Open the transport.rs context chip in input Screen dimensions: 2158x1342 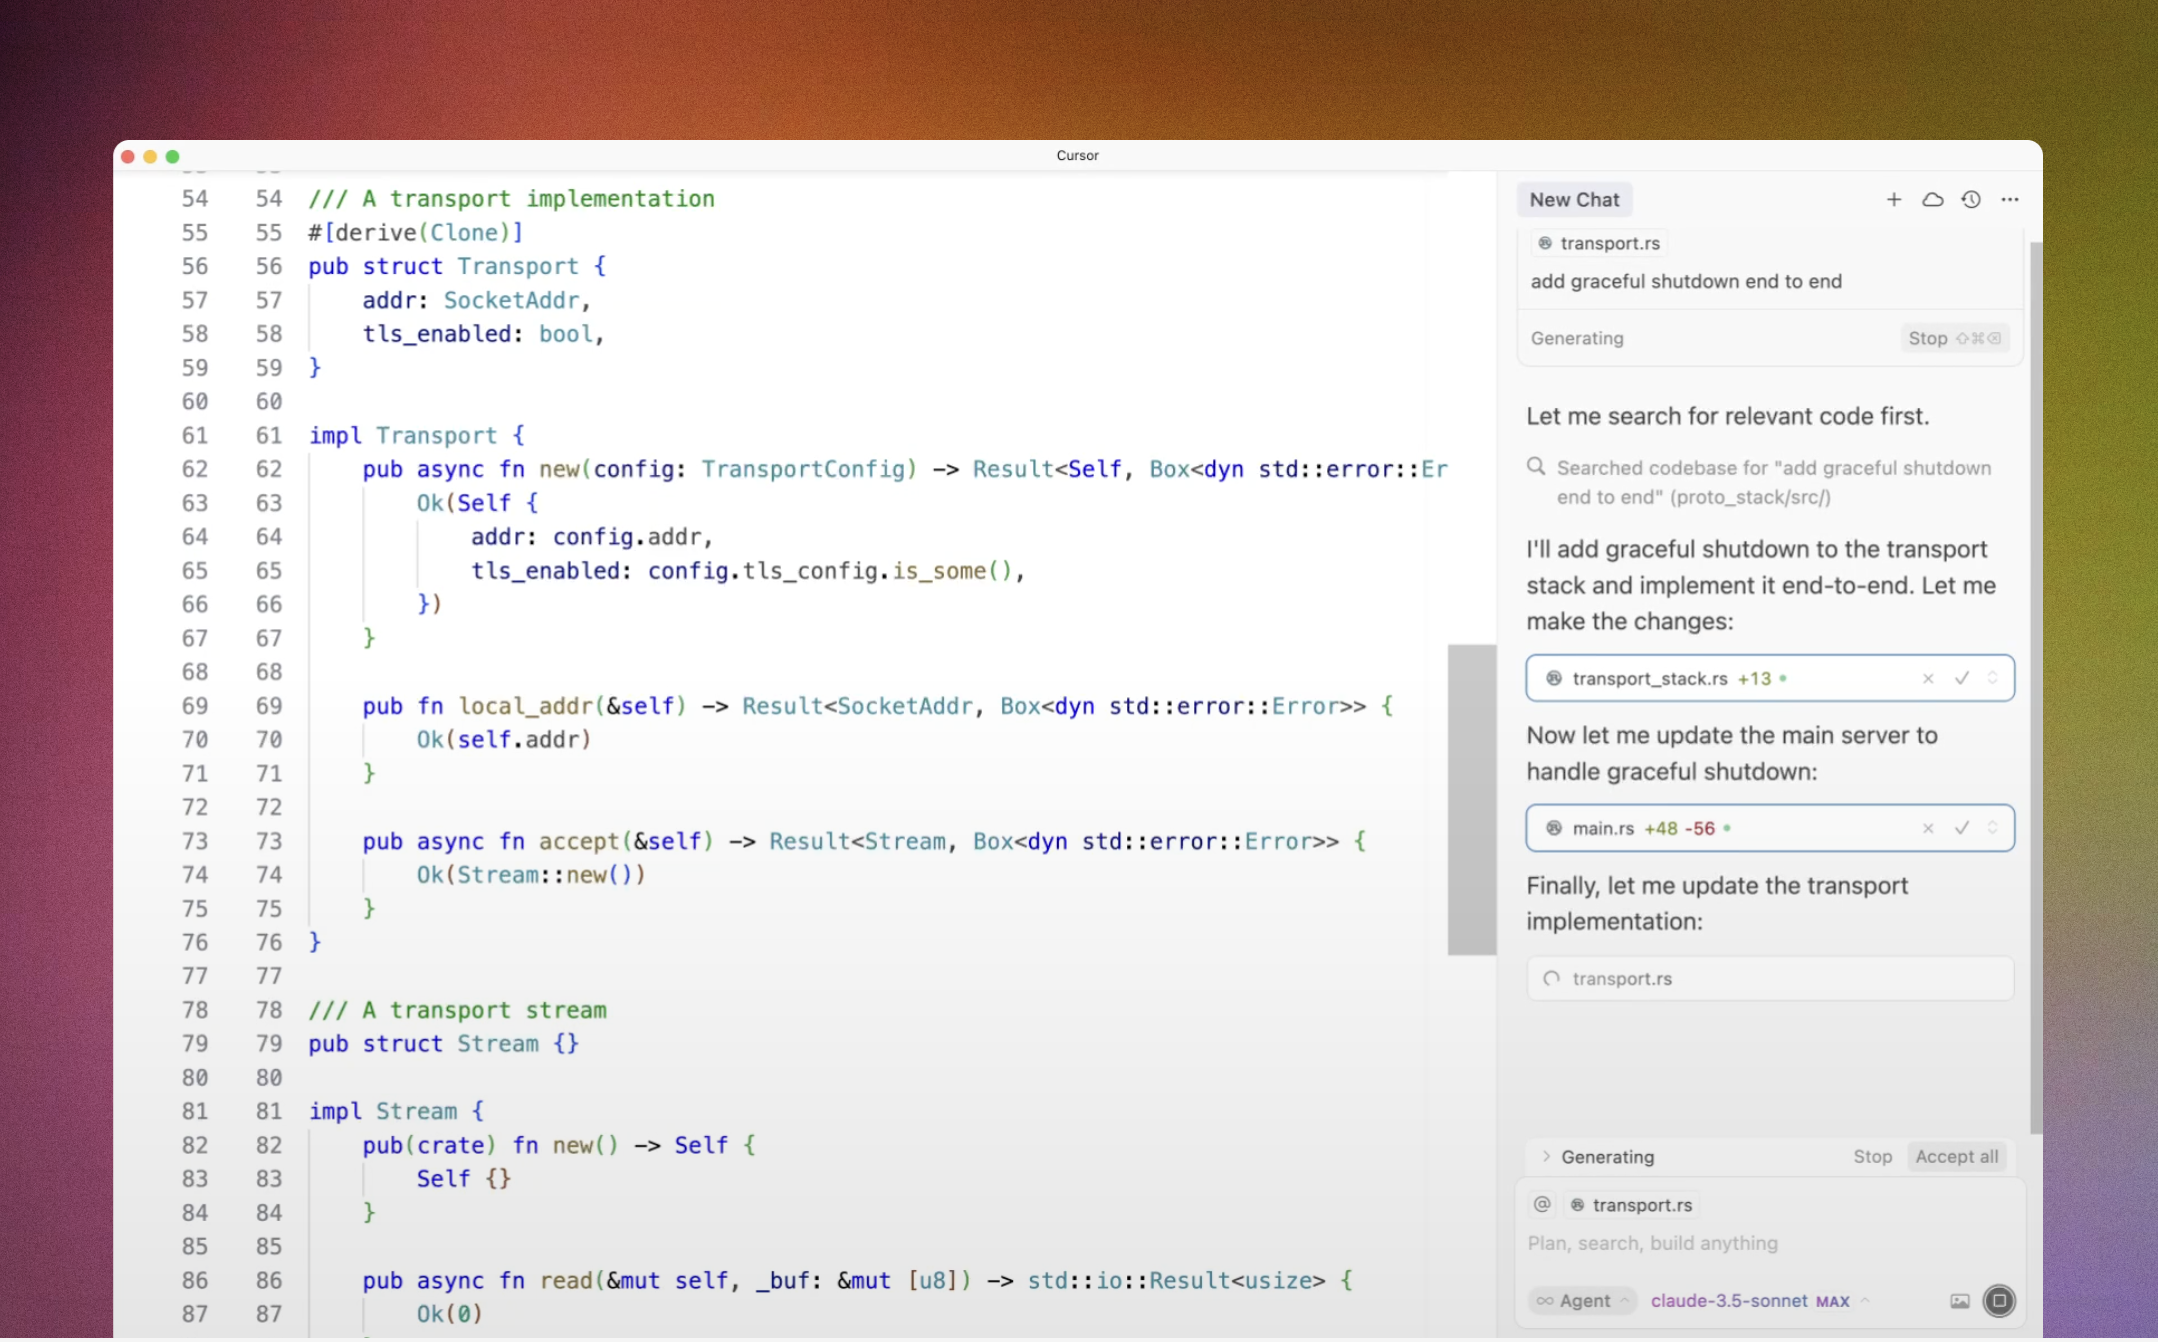tap(1632, 1205)
